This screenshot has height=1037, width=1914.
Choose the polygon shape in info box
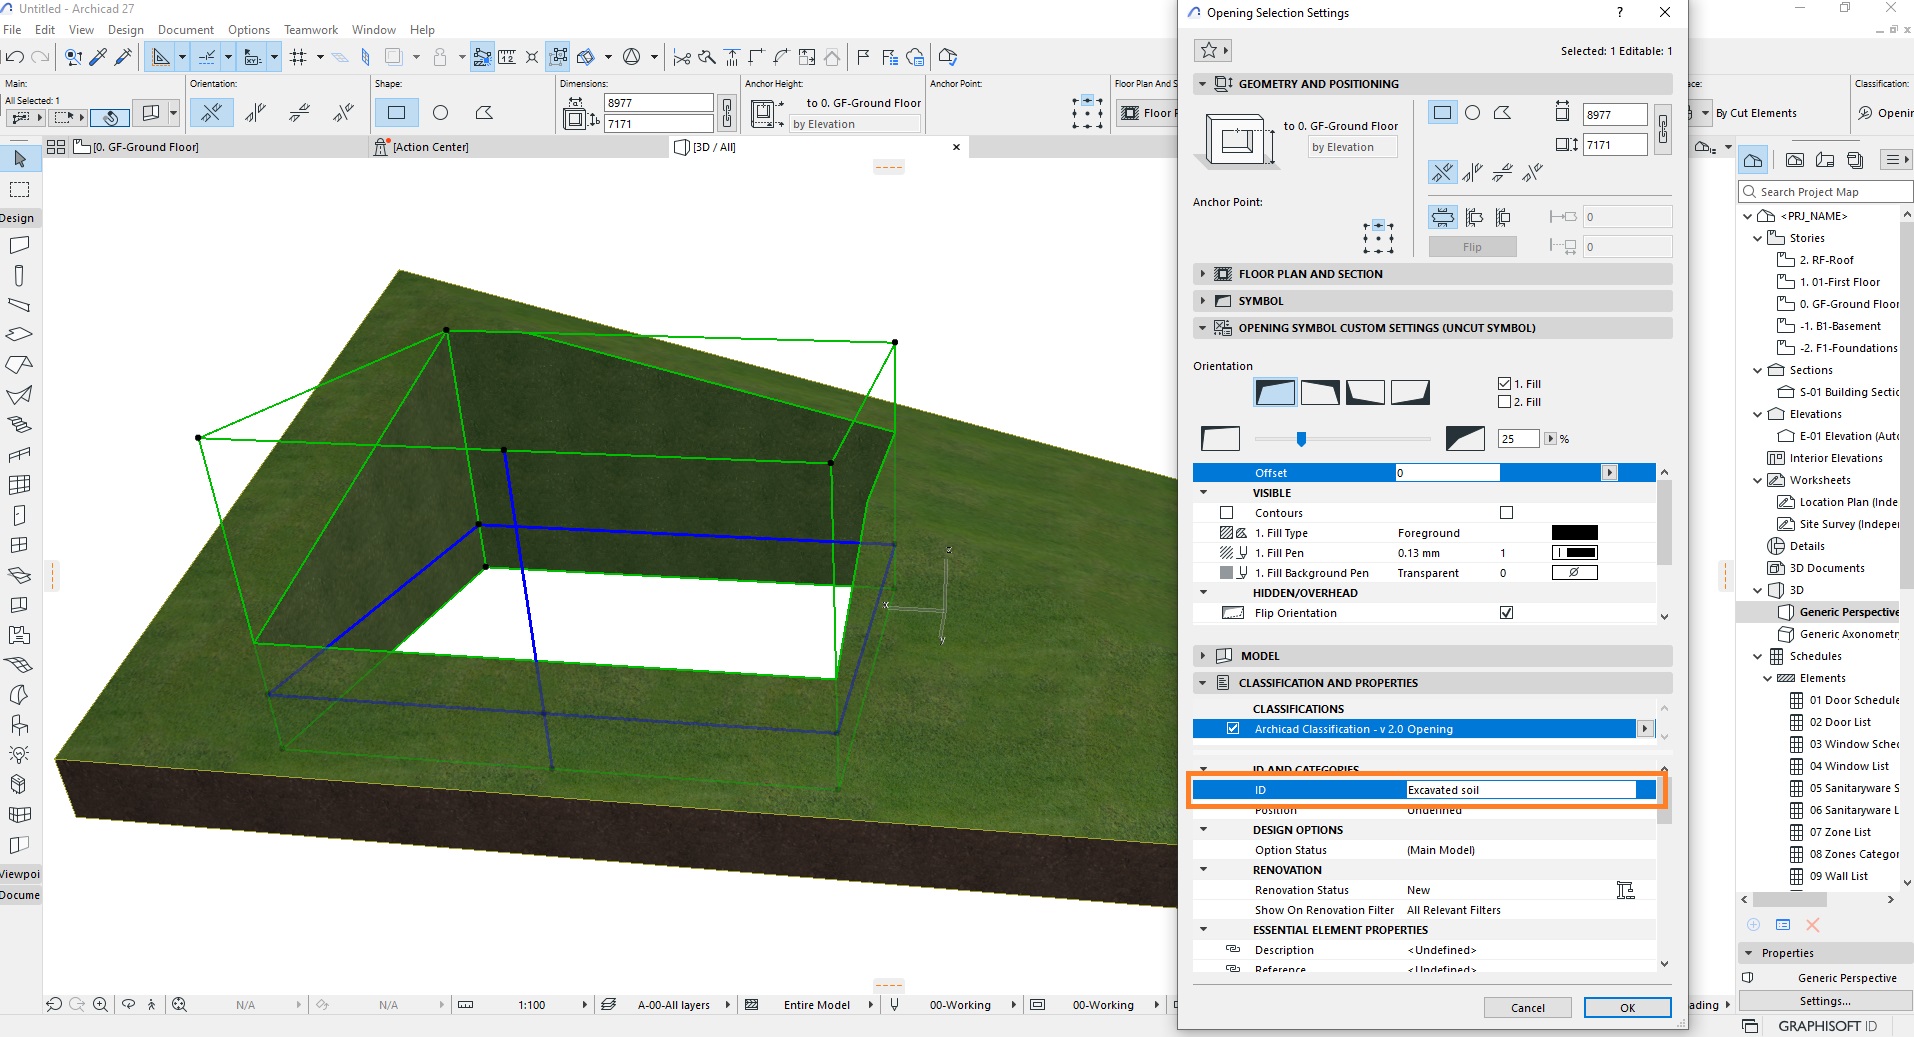pyautogui.click(x=484, y=113)
